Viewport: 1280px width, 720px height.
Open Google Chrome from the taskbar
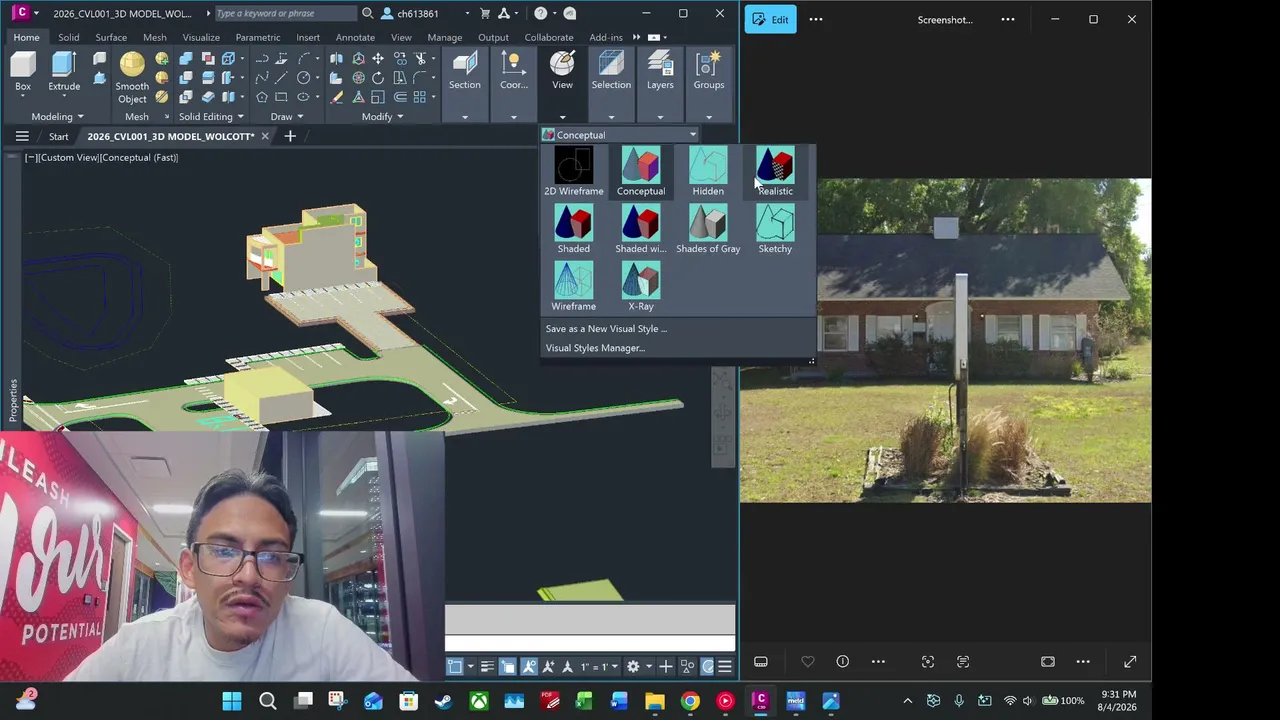[690, 701]
